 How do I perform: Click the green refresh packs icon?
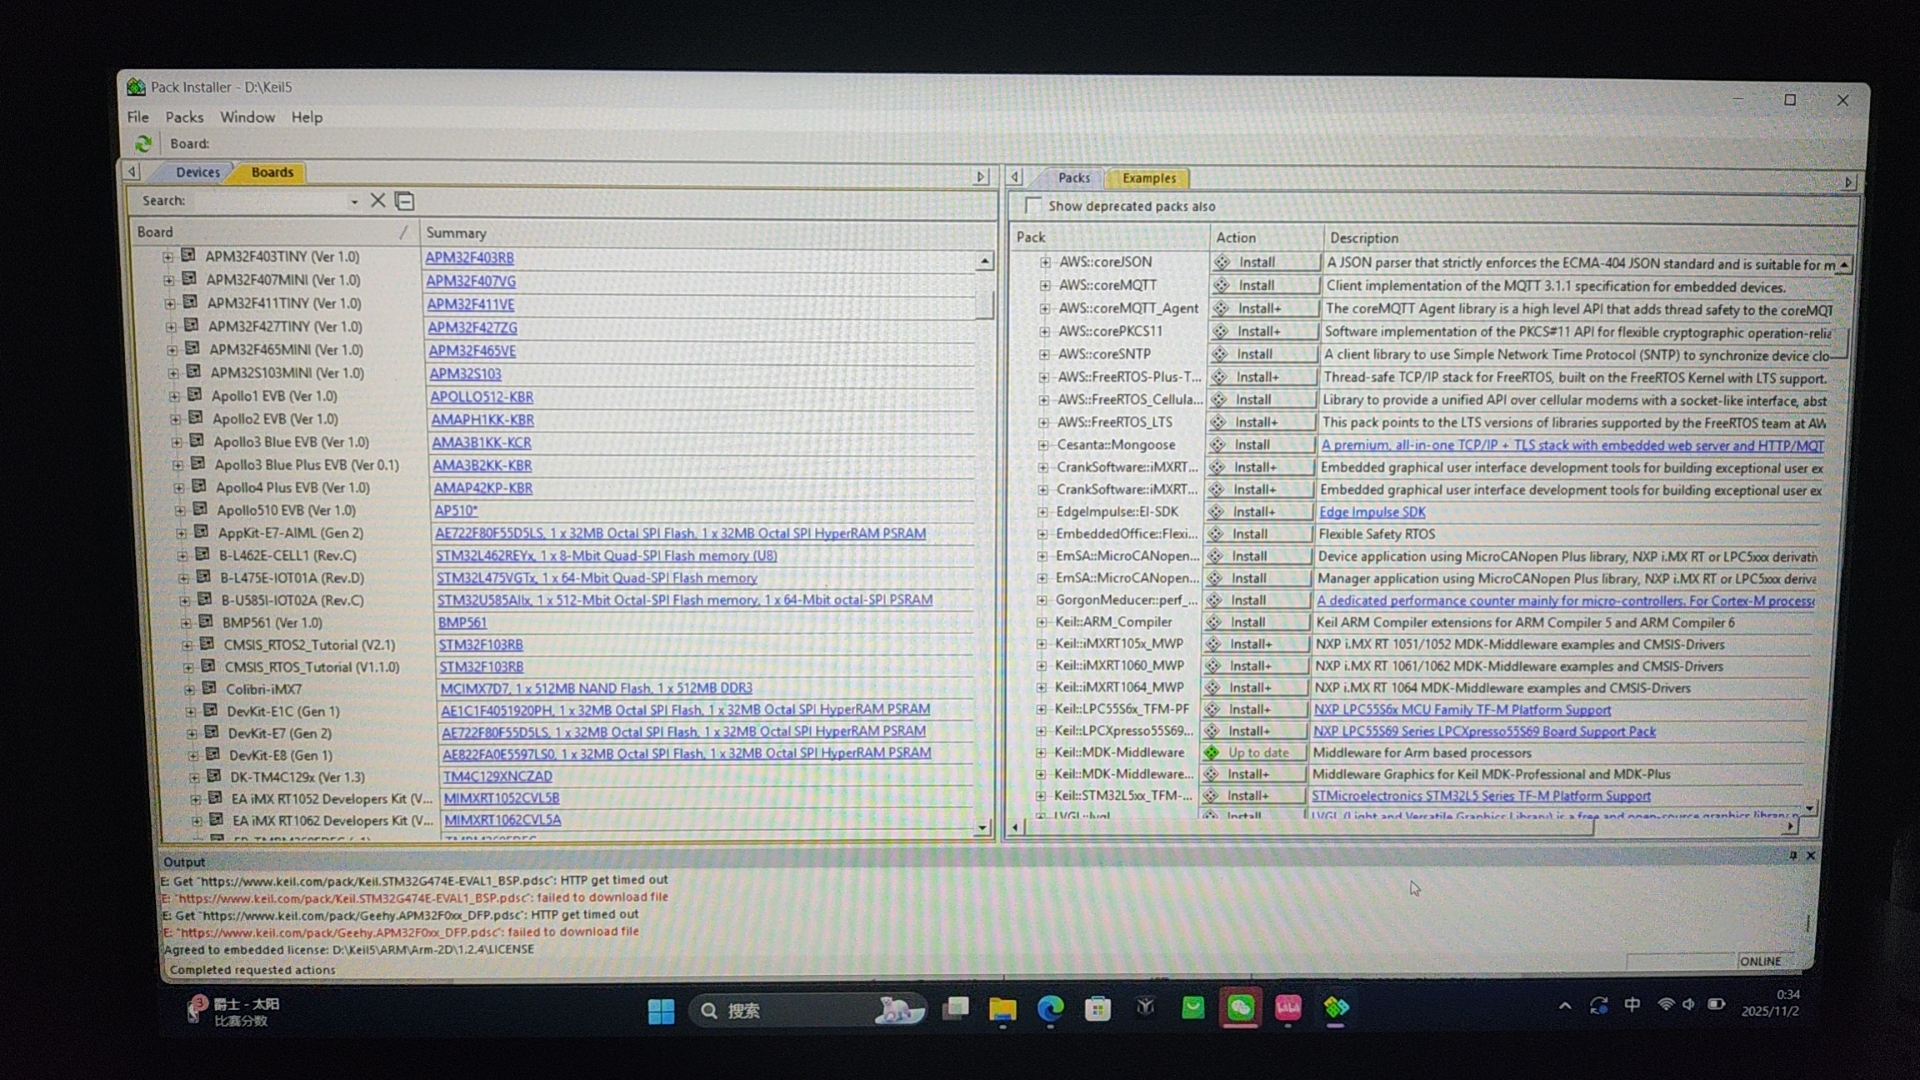143,144
